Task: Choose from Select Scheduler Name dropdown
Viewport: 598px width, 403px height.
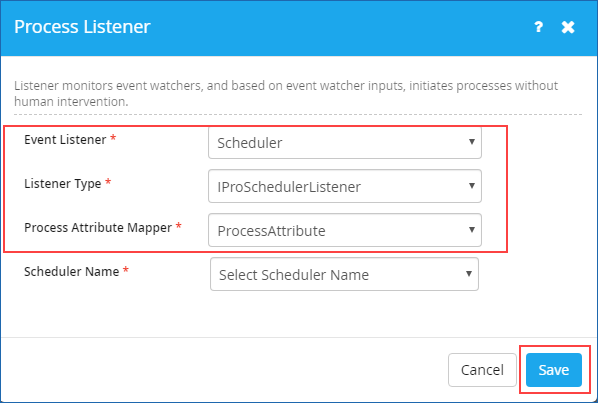Action: point(344,274)
